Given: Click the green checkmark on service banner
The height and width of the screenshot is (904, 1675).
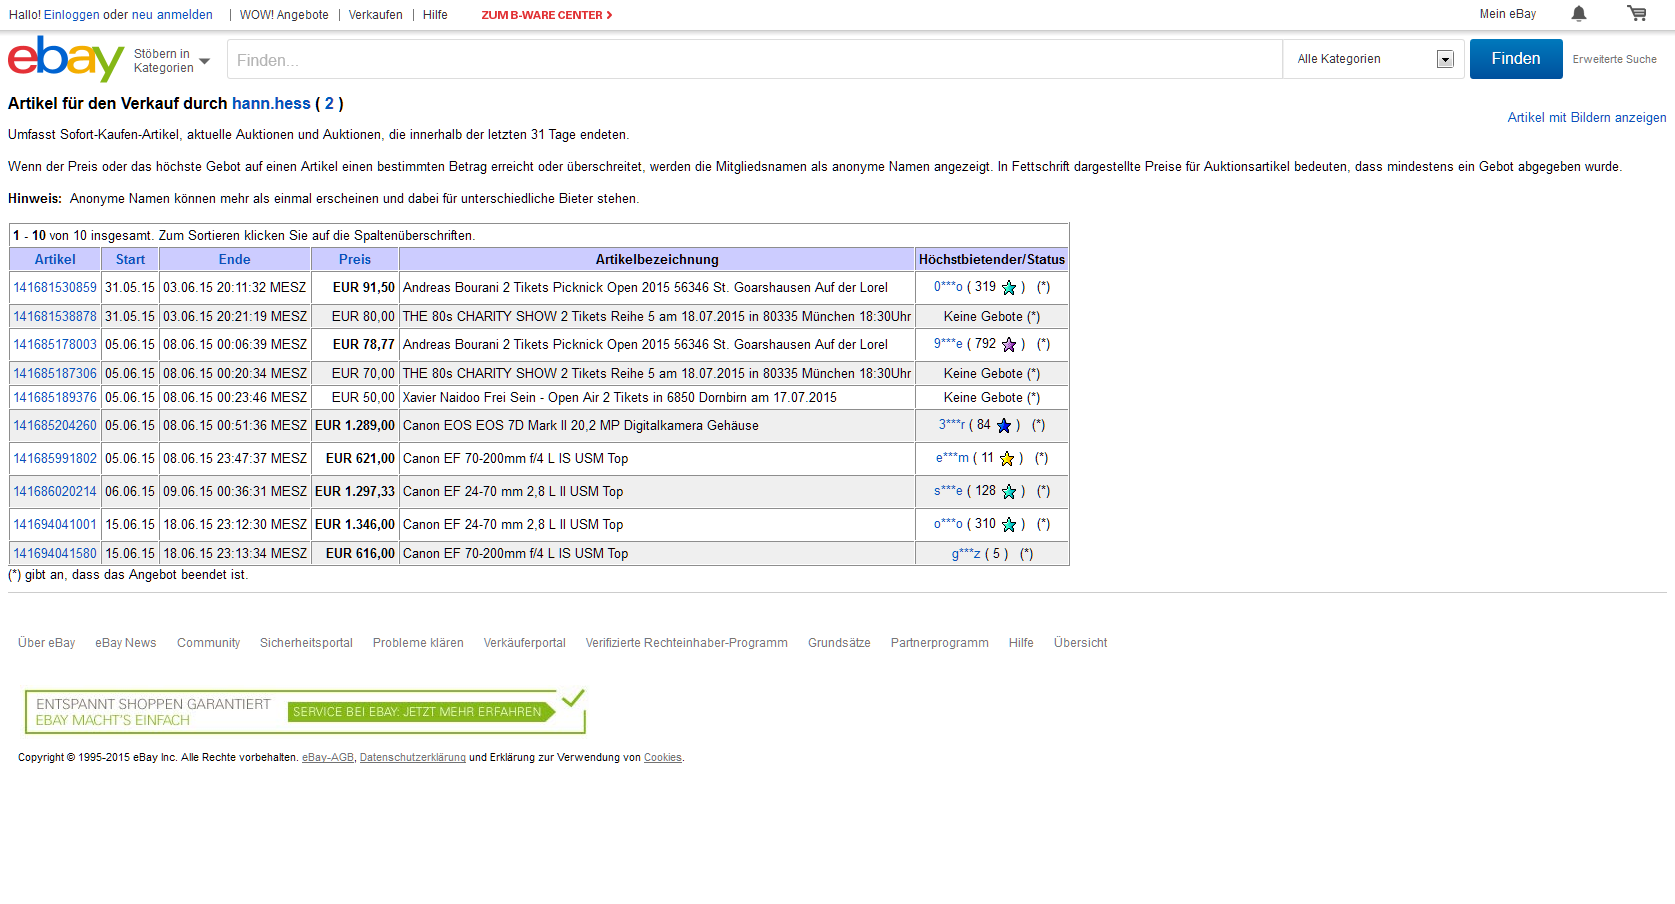Looking at the screenshot, I should click(573, 698).
